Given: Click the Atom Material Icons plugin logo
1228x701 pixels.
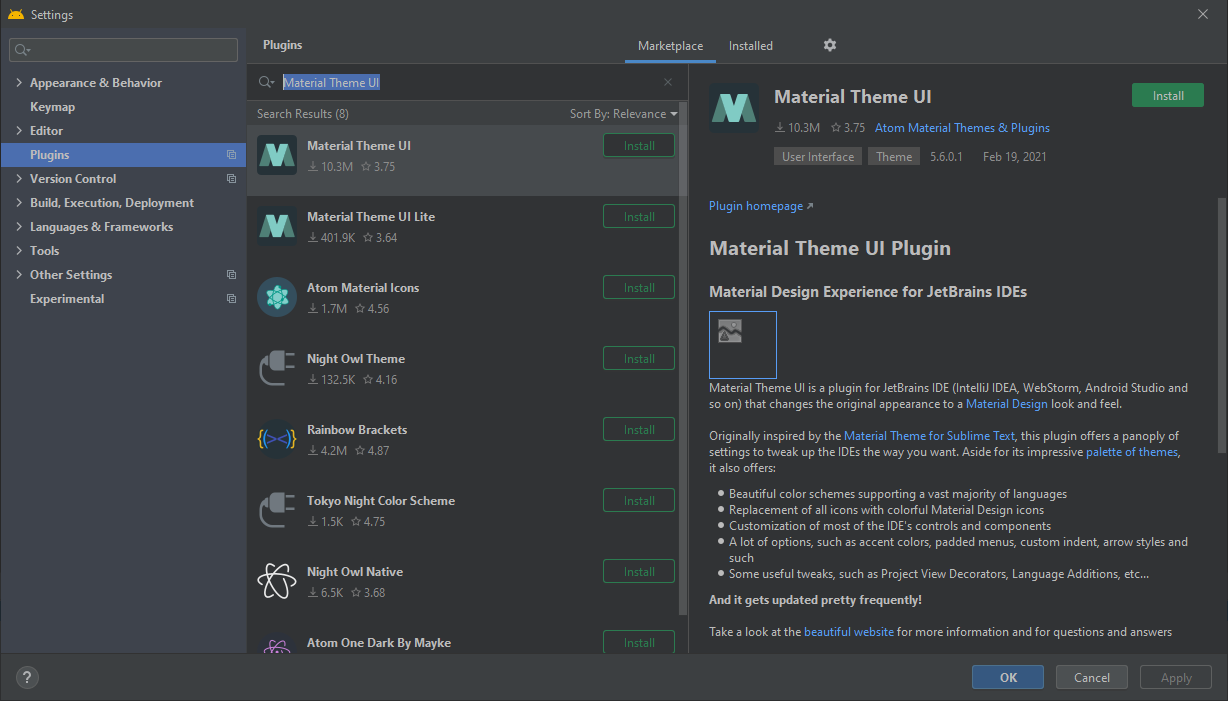Looking at the screenshot, I should tap(277, 297).
